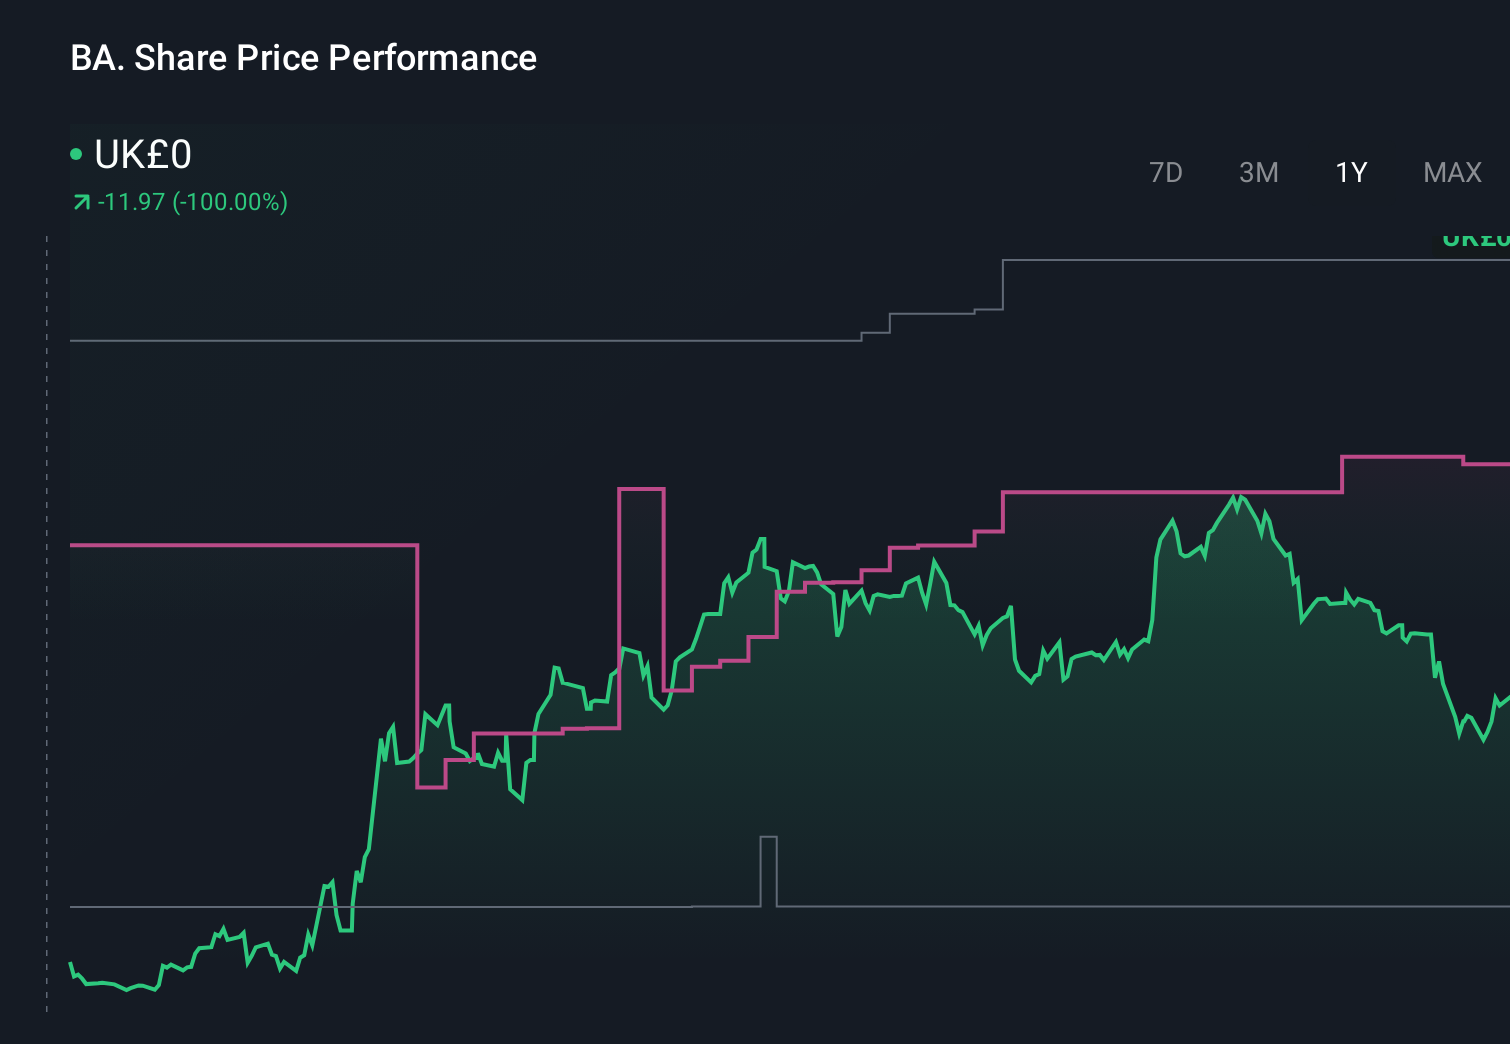Image resolution: width=1510 pixels, height=1044 pixels.
Task: Expand the 1Y range selector options
Action: (1349, 172)
